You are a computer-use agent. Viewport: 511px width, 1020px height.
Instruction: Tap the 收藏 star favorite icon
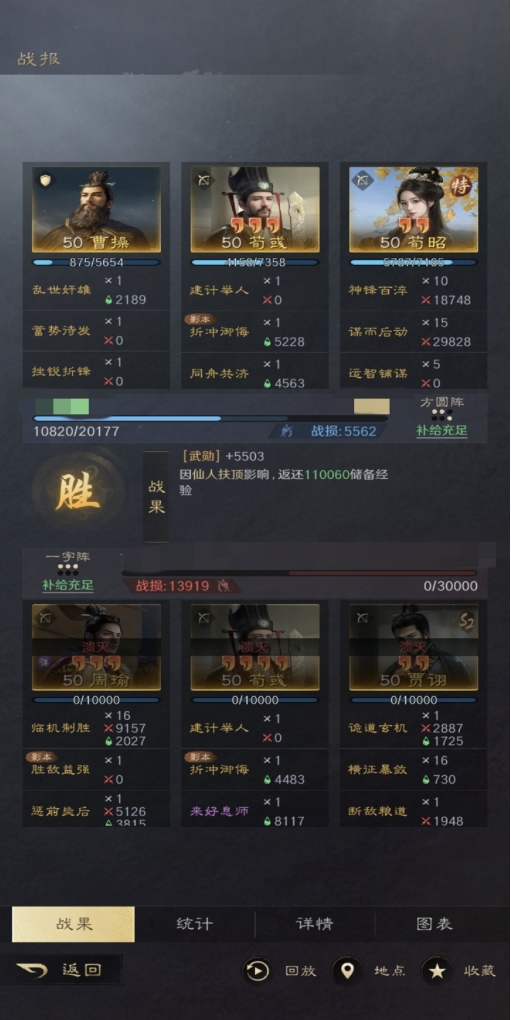click(437, 971)
